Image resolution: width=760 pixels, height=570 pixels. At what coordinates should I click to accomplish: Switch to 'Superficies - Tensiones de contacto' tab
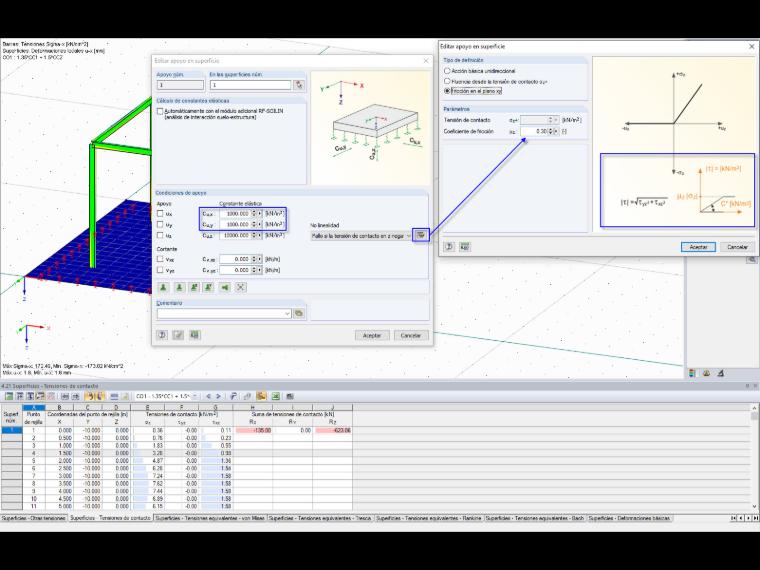point(111,518)
